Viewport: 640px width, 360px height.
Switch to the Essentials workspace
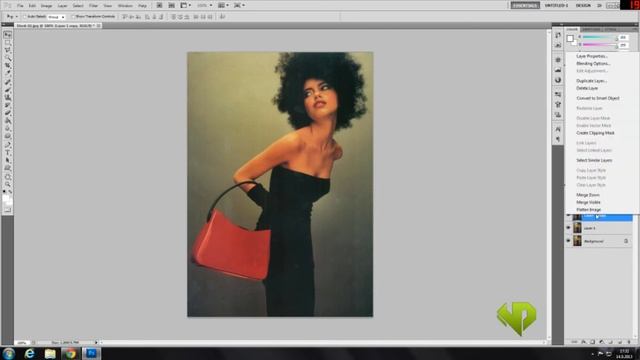tap(525, 5)
